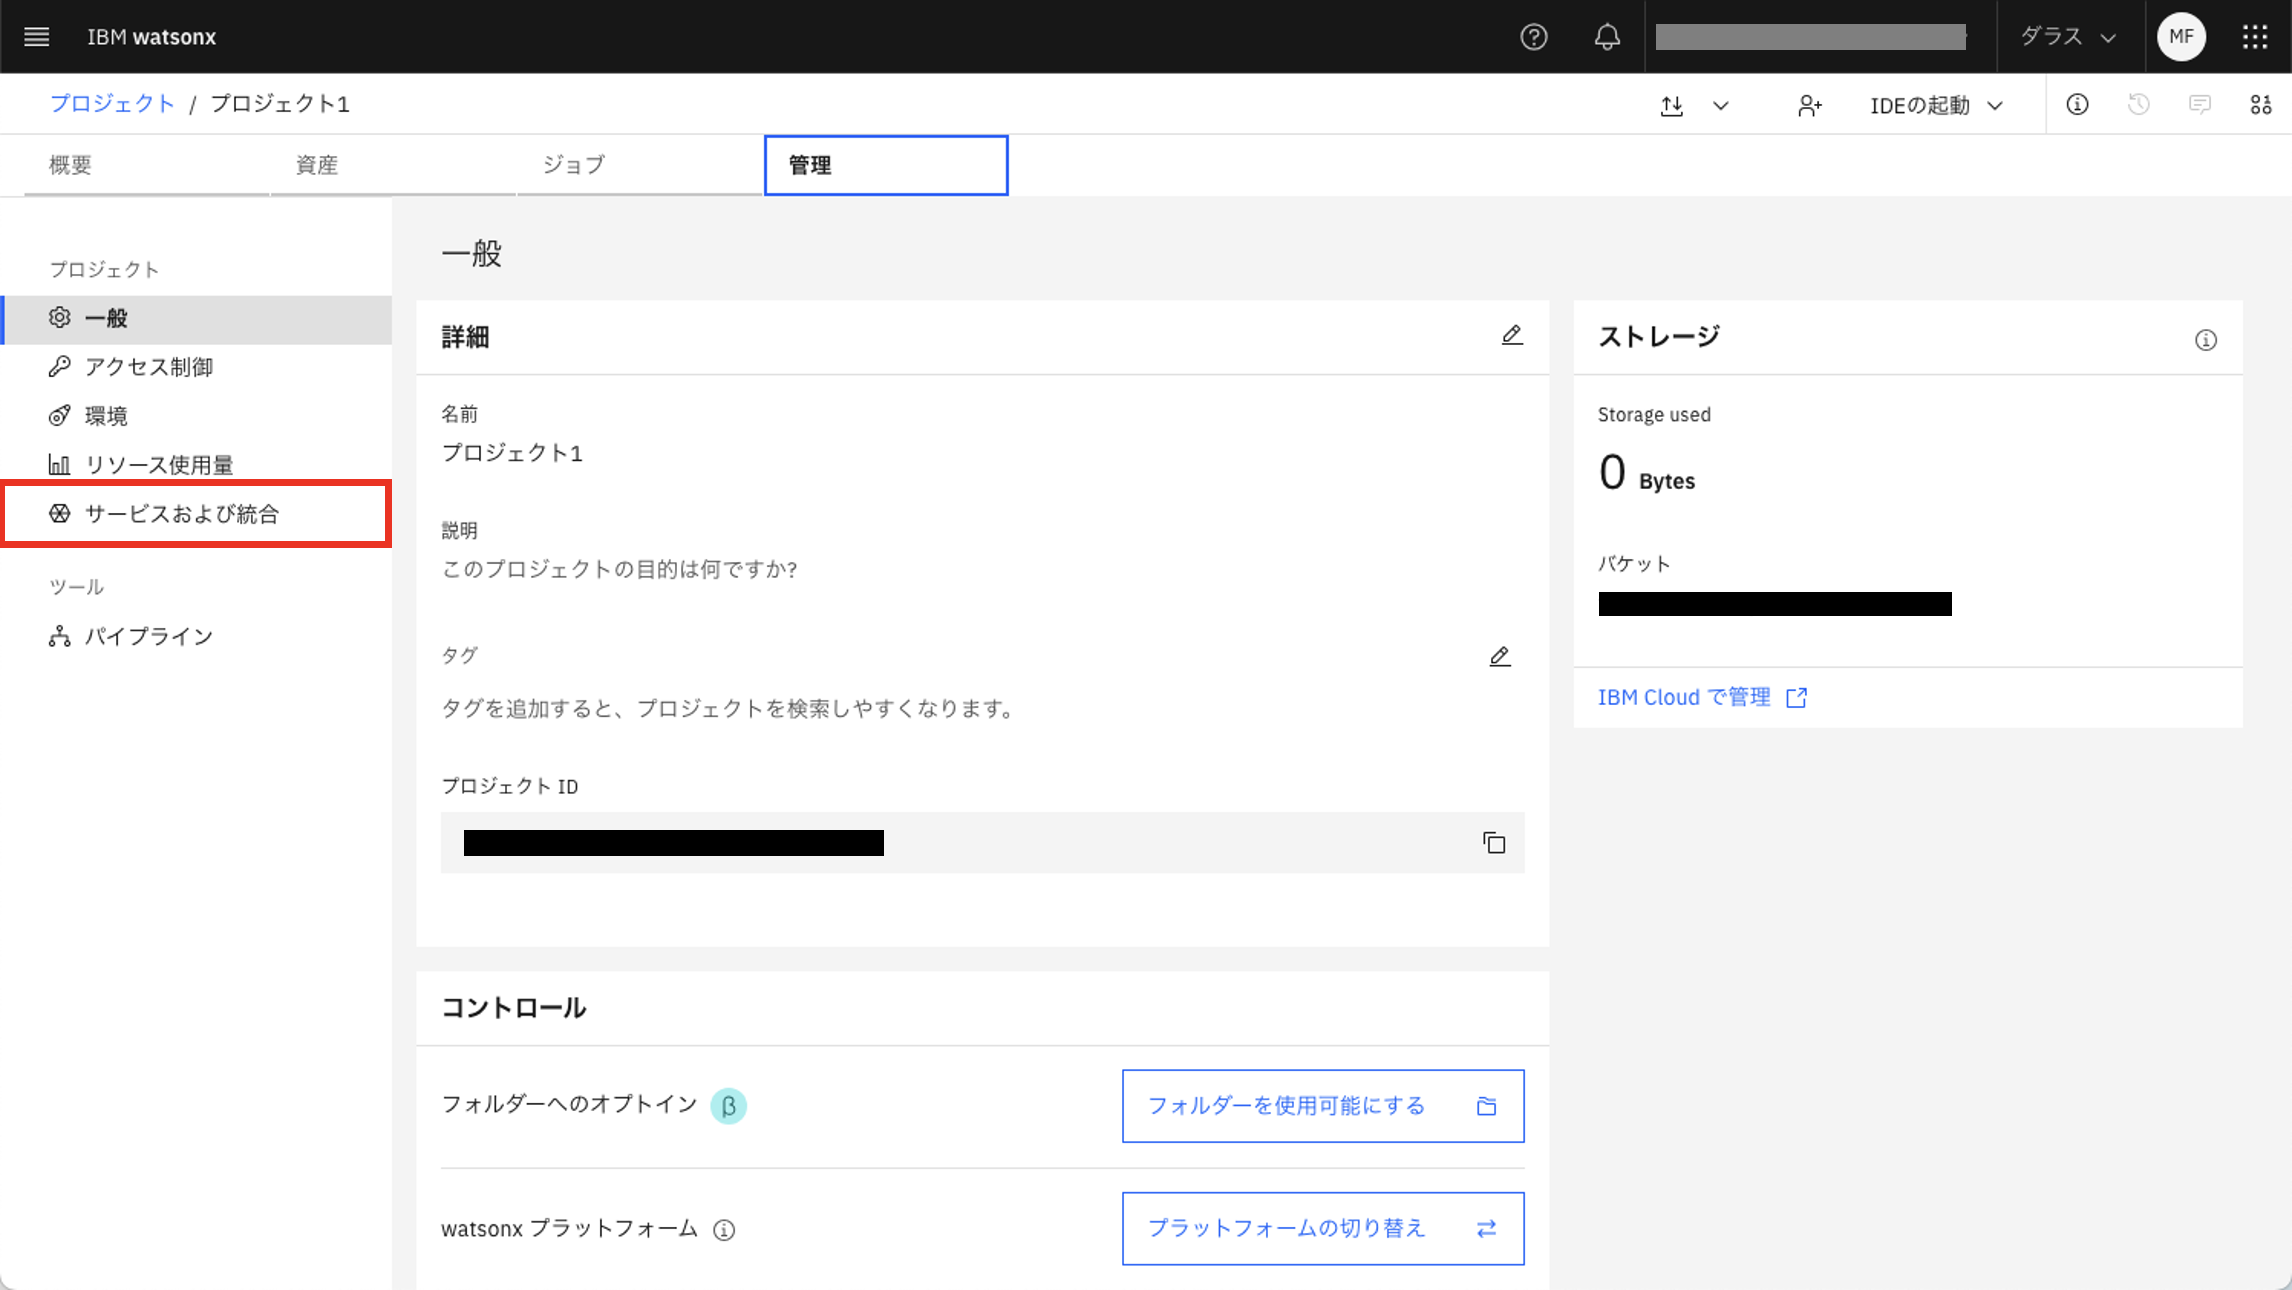Open the MF user avatar menu
This screenshot has width=2292, height=1290.
pos(2181,37)
